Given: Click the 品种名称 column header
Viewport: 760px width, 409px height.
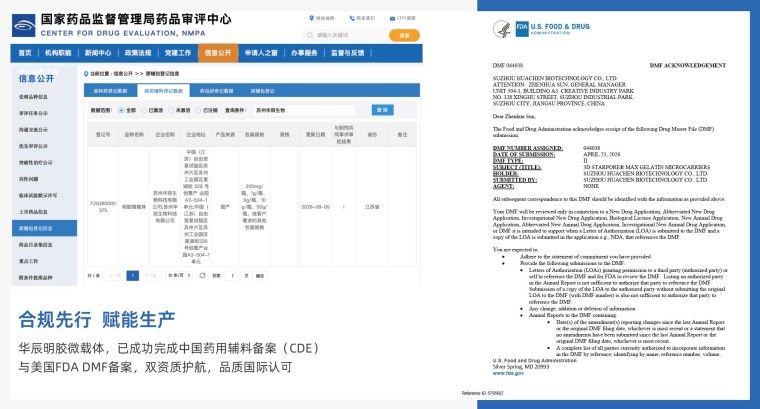Looking at the screenshot, I should point(134,135).
